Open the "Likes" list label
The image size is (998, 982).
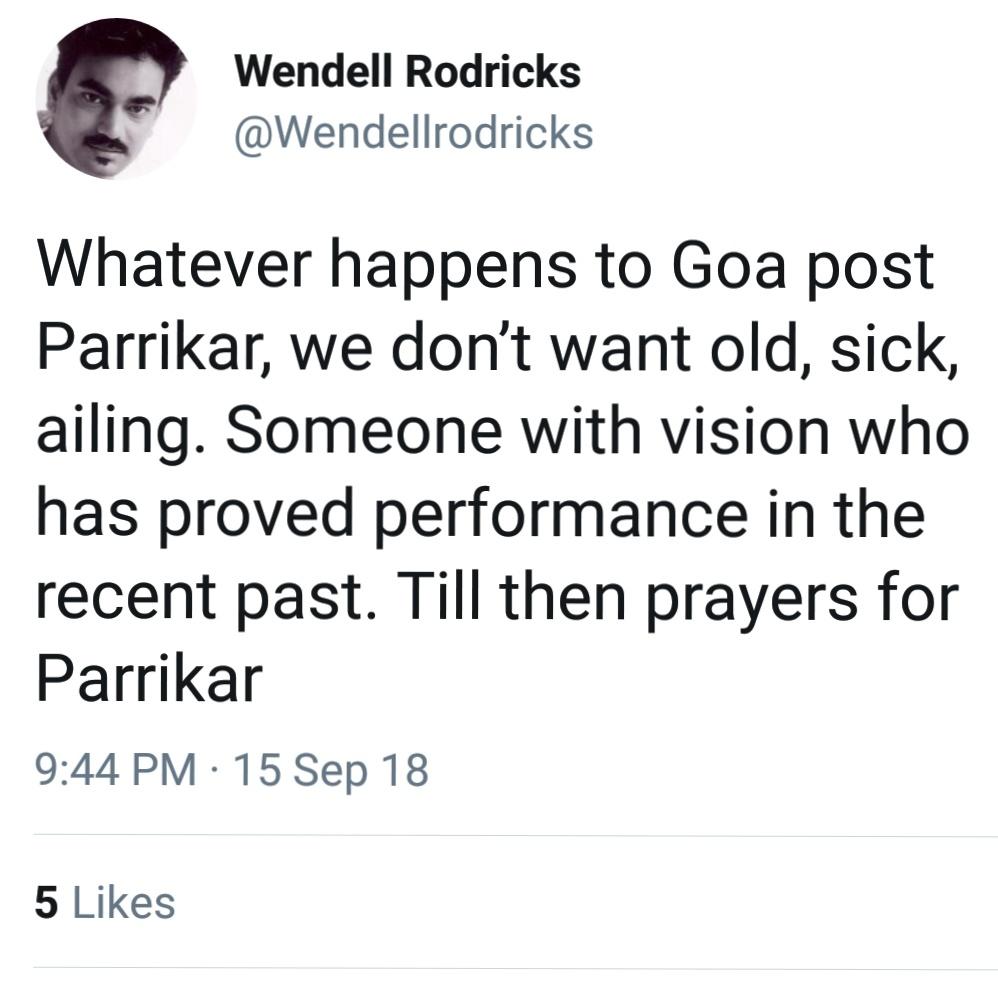(124, 903)
